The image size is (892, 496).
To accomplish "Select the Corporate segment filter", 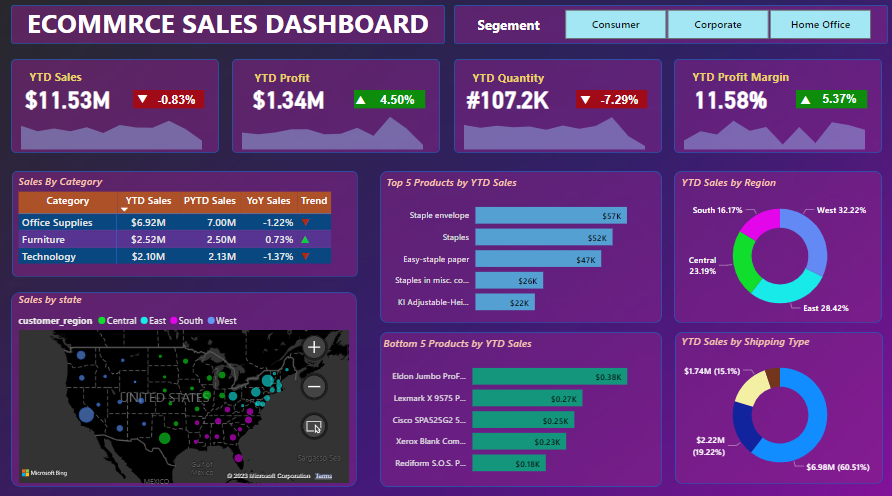I will point(718,25).
